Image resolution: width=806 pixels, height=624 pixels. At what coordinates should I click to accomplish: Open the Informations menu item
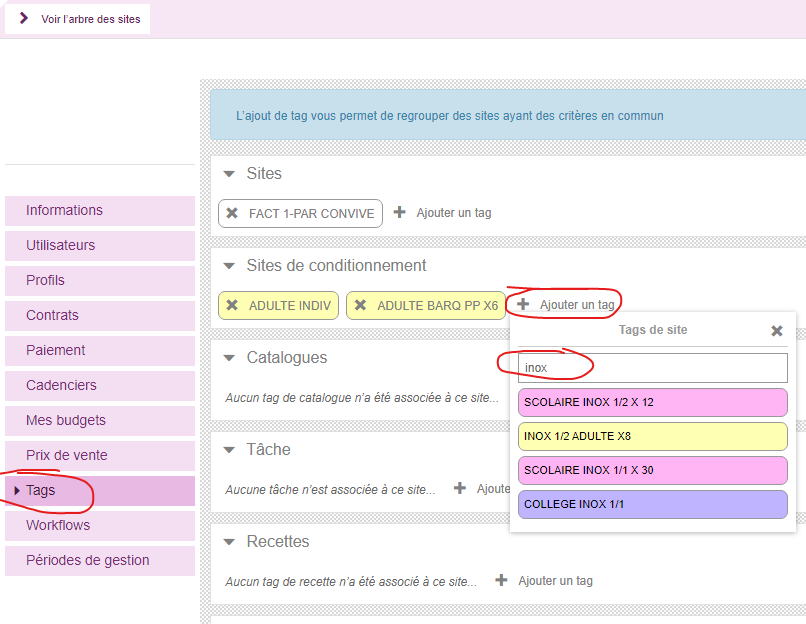100,210
